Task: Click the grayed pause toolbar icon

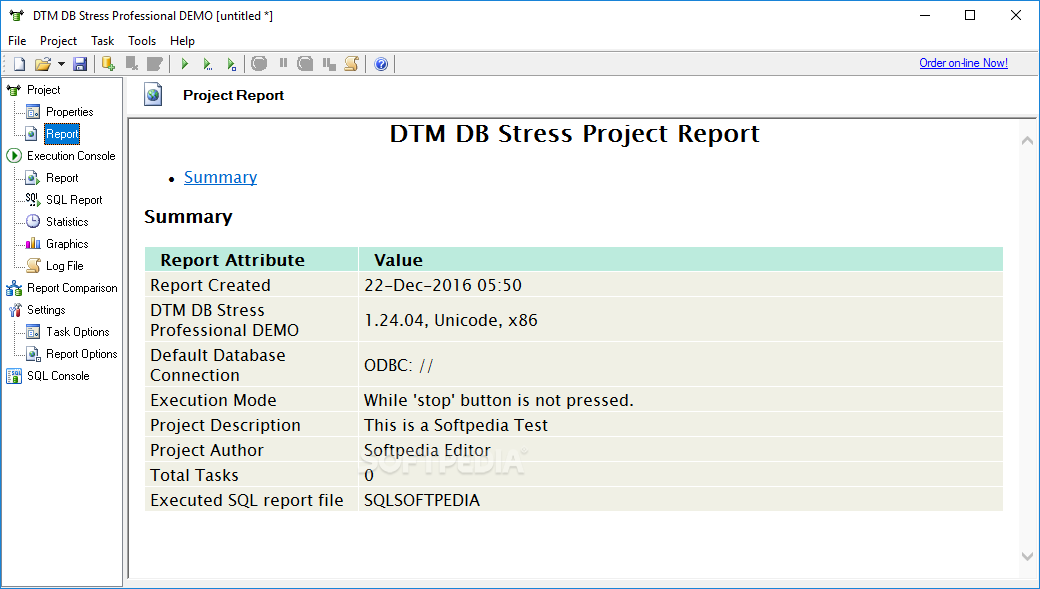Action: [283, 63]
